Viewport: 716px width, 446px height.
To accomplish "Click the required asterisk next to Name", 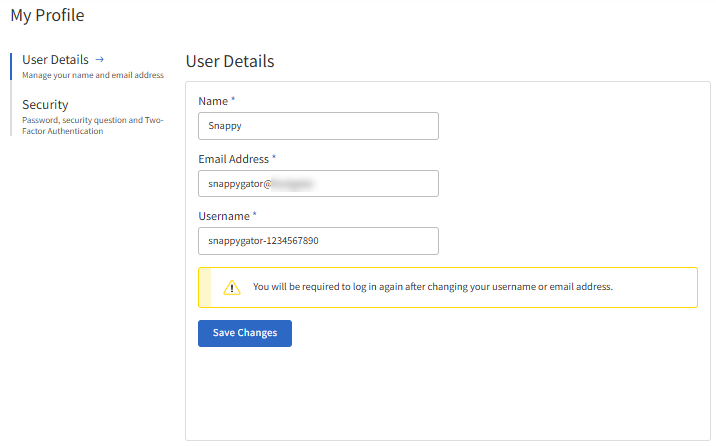I will [x=233, y=101].
